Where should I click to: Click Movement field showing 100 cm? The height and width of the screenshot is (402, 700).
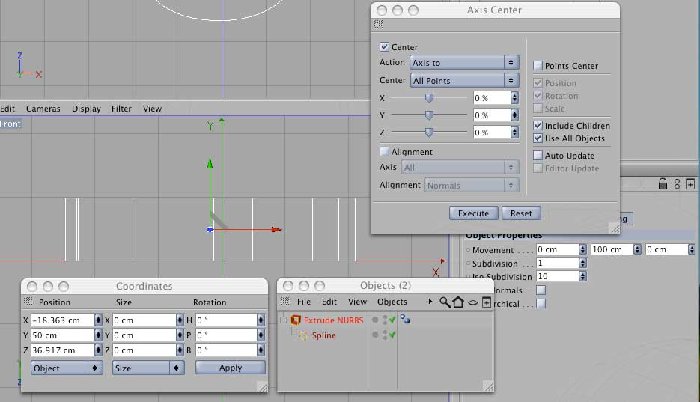point(612,249)
